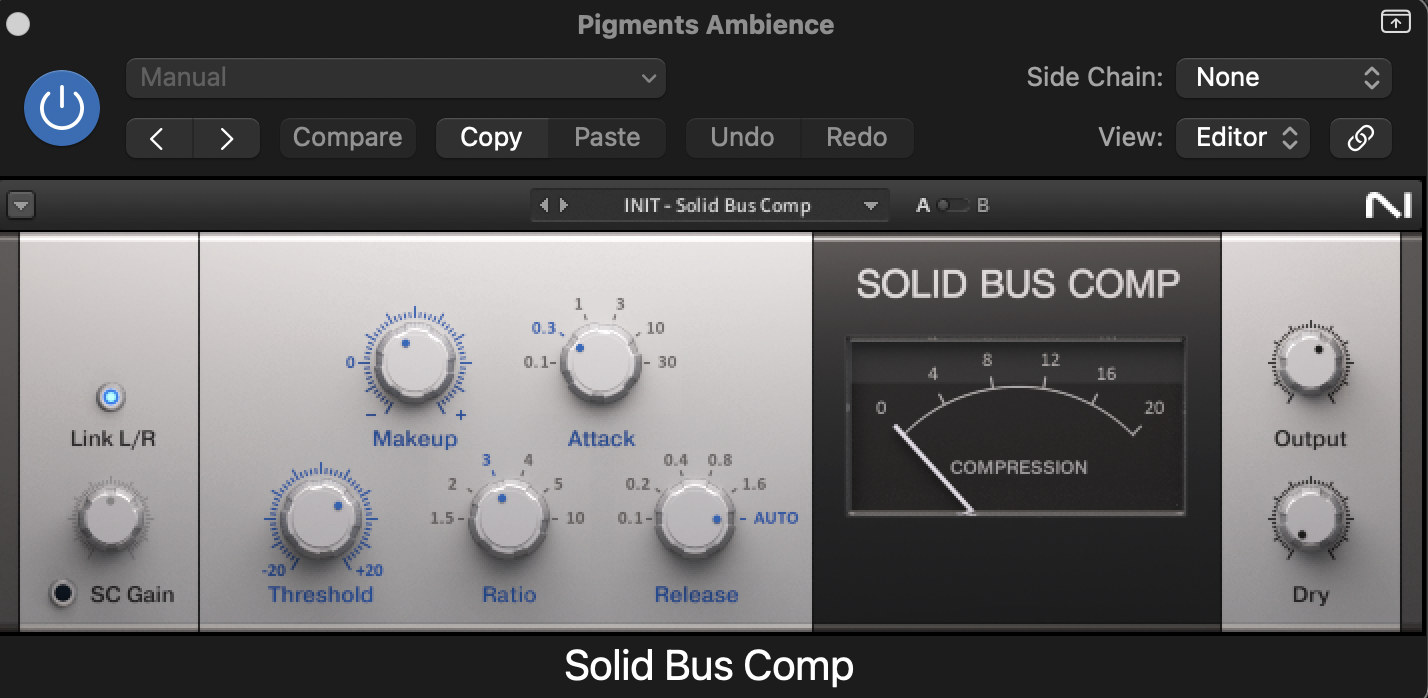The height and width of the screenshot is (698, 1428).
Task: Click the Attack 0.3 label
Action: tap(544, 328)
